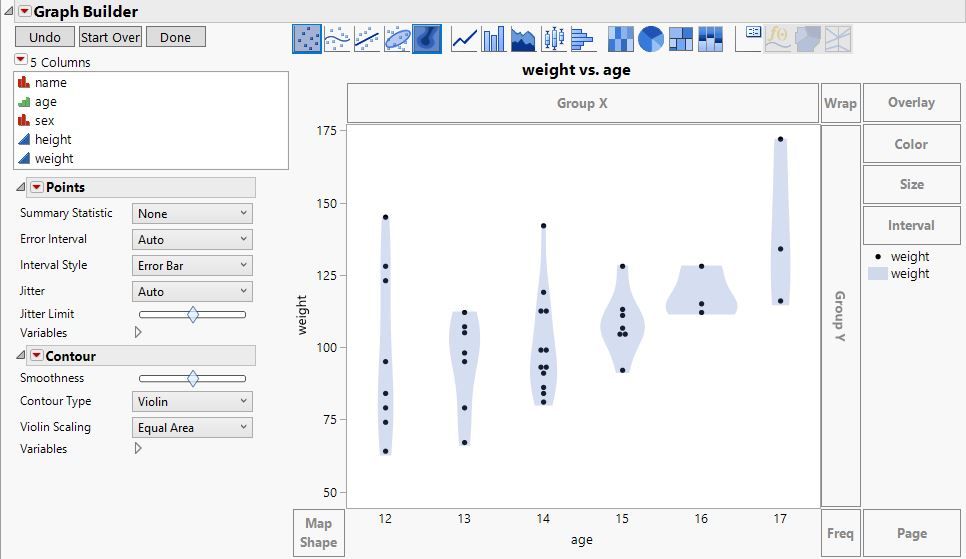Click the Done button
Viewport: 966px width, 559px height.
coord(176,37)
